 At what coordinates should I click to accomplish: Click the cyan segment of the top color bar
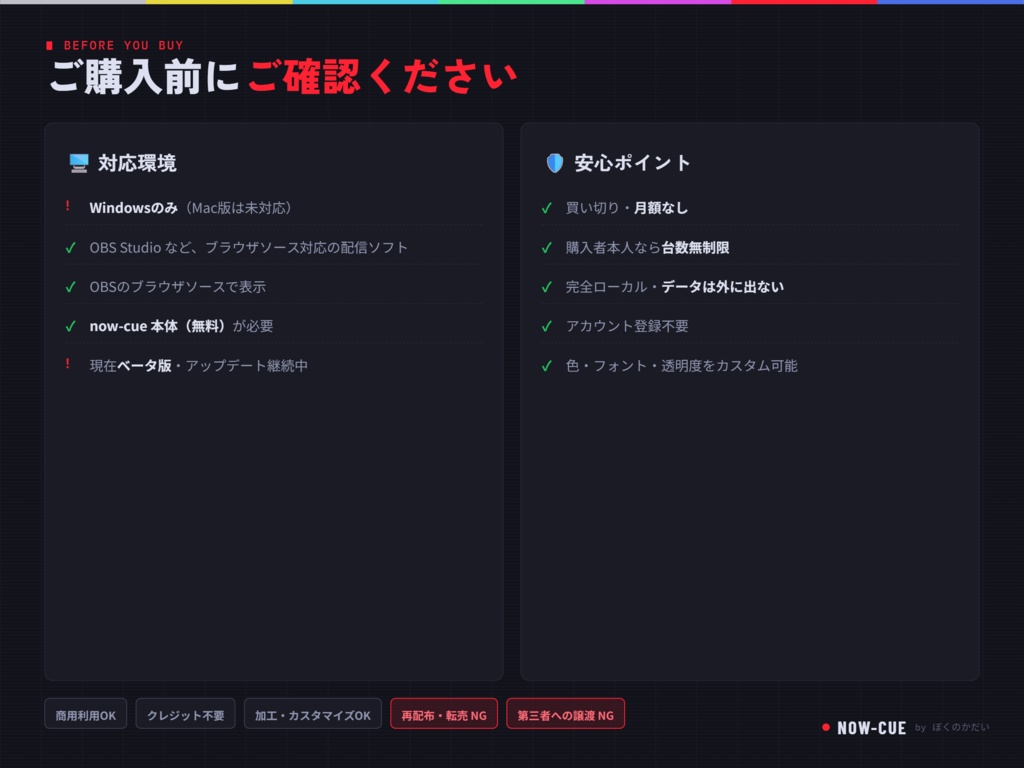[x=366, y=2]
